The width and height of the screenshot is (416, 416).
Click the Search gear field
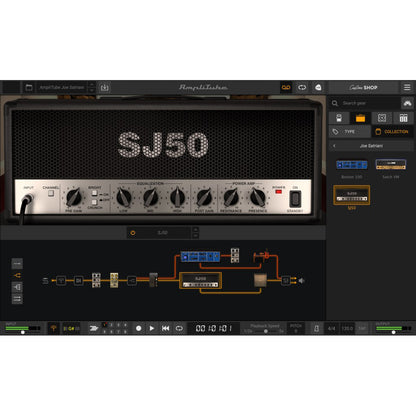pos(365,103)
